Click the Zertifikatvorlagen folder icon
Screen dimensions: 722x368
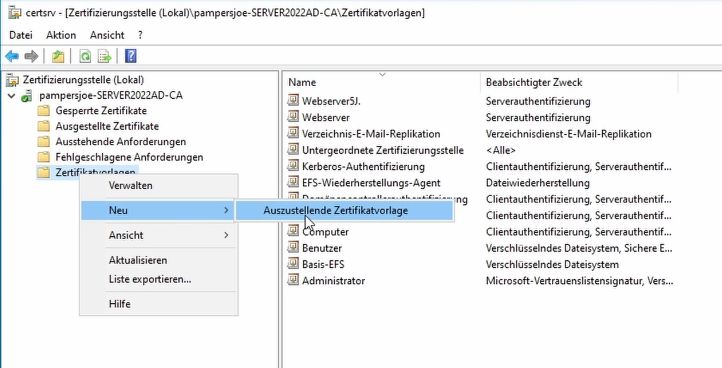click(44, 172)
